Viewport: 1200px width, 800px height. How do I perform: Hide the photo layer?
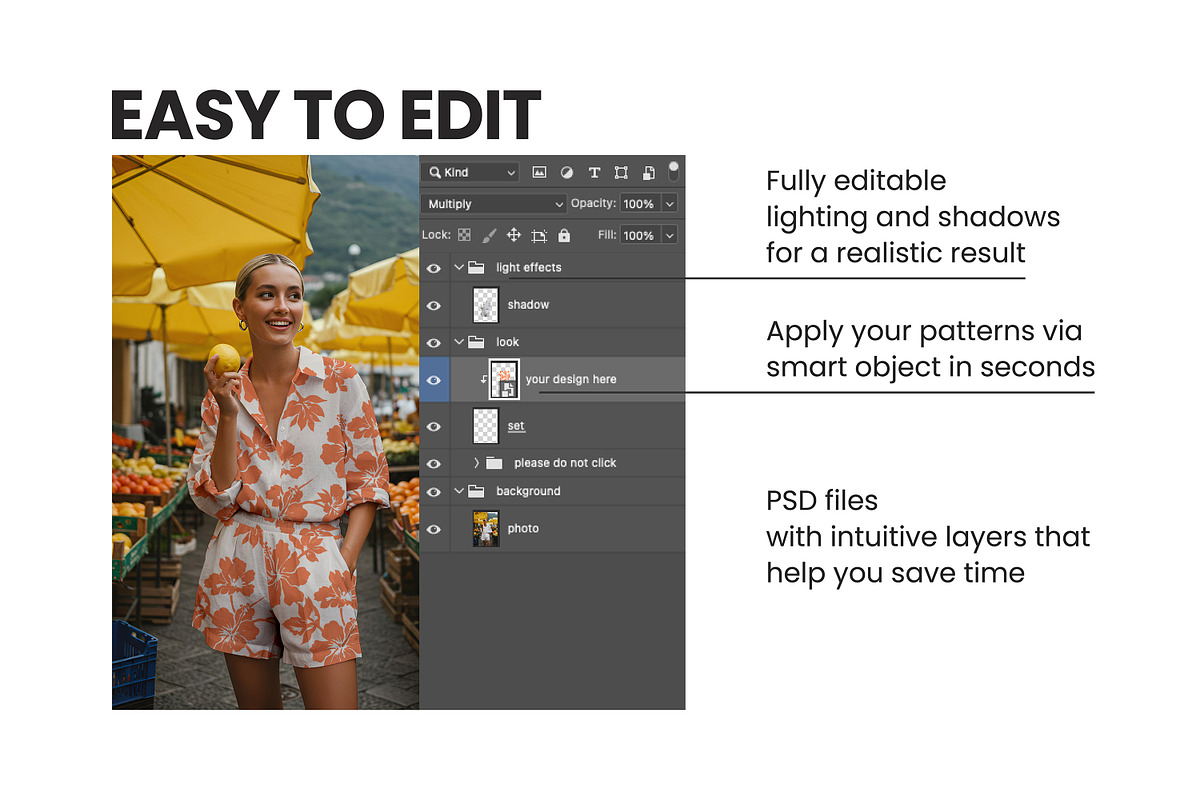click(434, 529)
